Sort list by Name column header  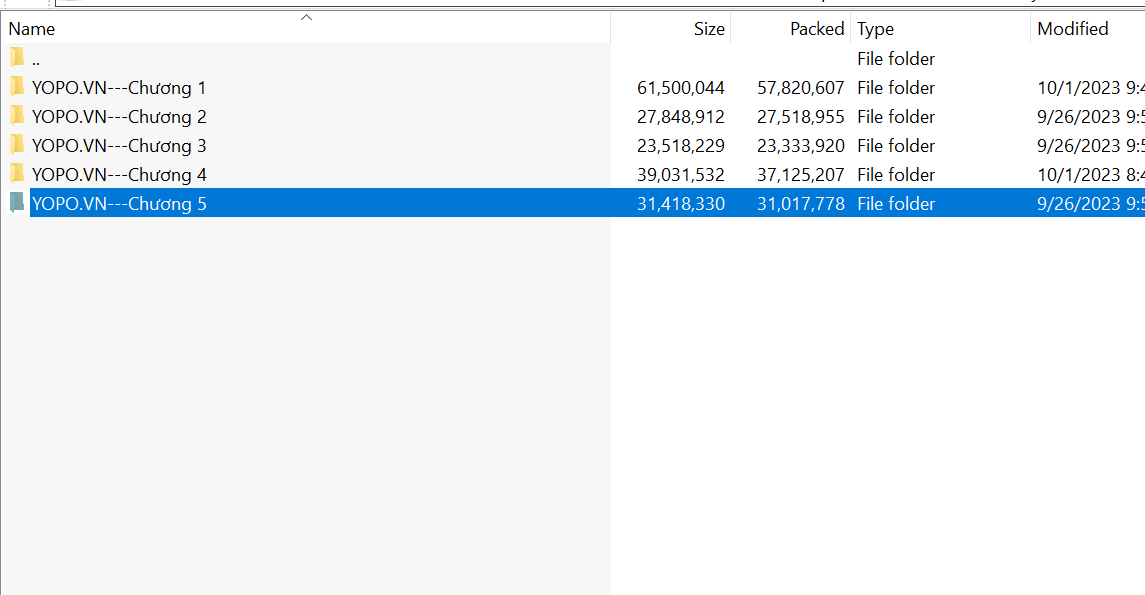32,29
